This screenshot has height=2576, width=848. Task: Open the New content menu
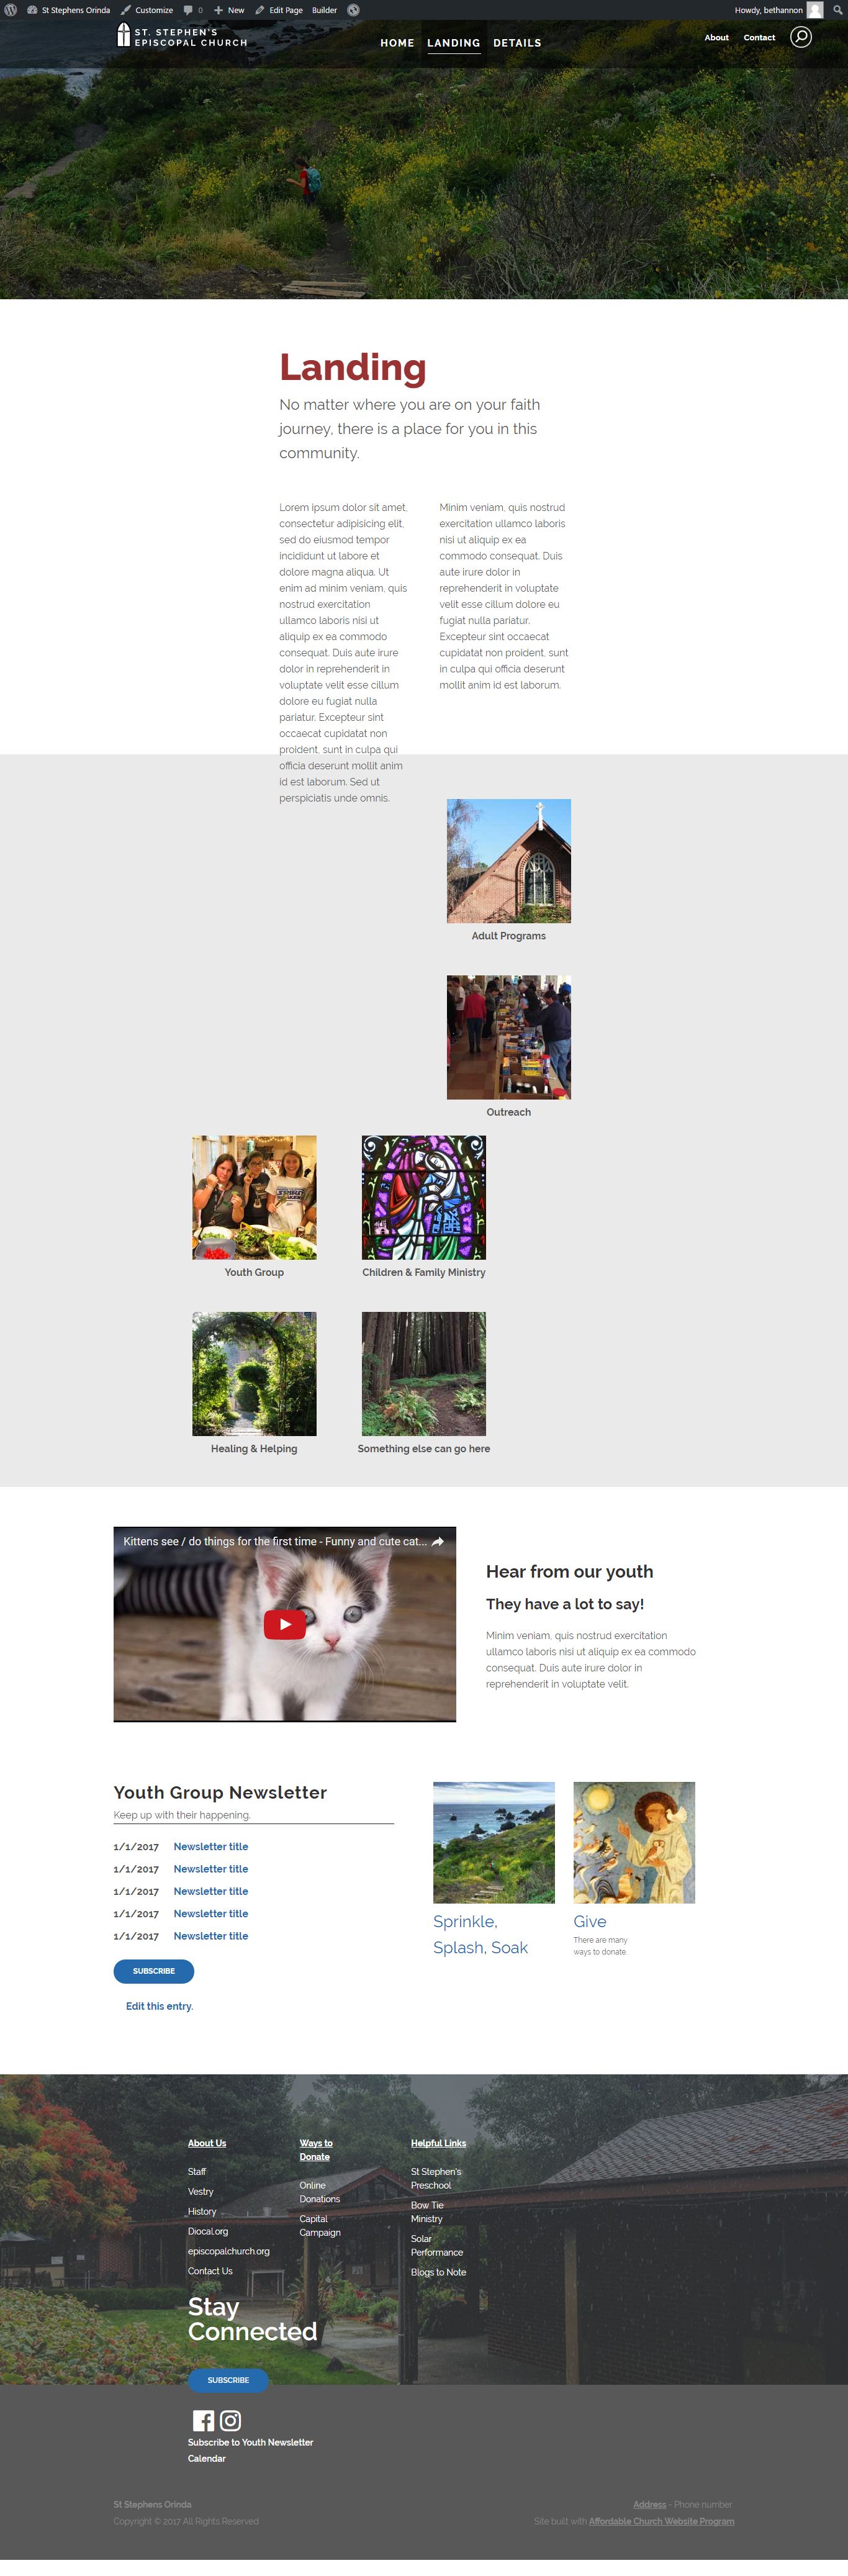click(229, 10)
